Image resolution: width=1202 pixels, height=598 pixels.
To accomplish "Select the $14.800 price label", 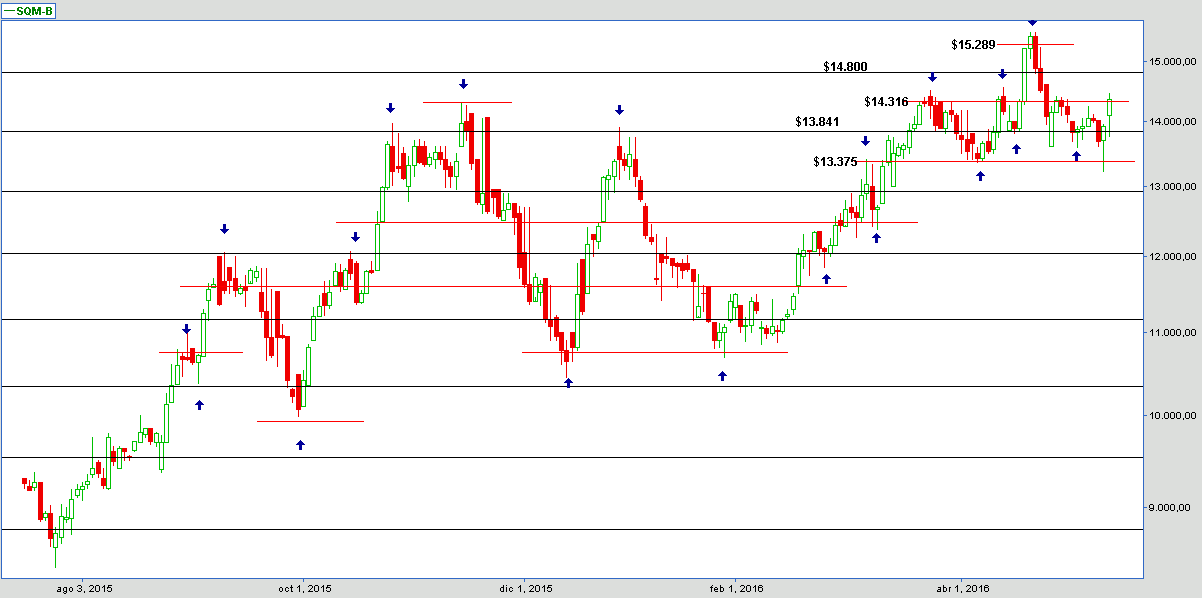I will (x=845, y=67).
